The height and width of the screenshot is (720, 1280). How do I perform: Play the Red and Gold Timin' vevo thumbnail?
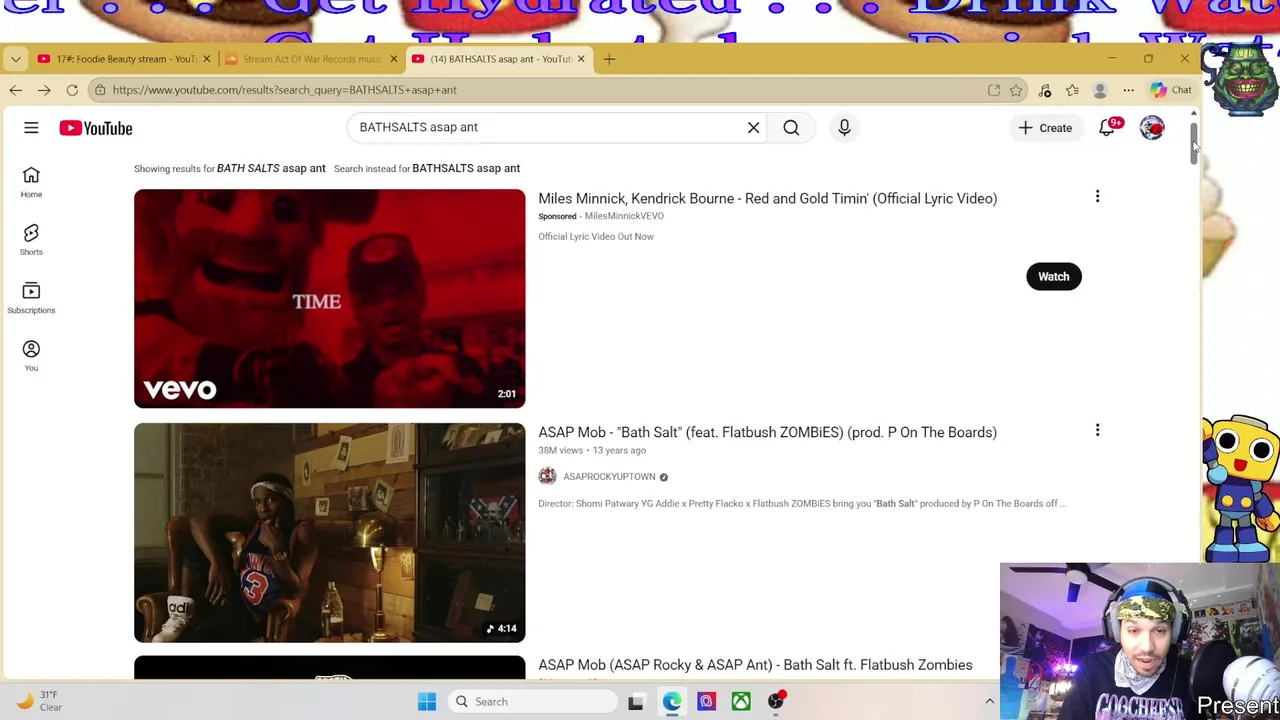pos(329,298)
